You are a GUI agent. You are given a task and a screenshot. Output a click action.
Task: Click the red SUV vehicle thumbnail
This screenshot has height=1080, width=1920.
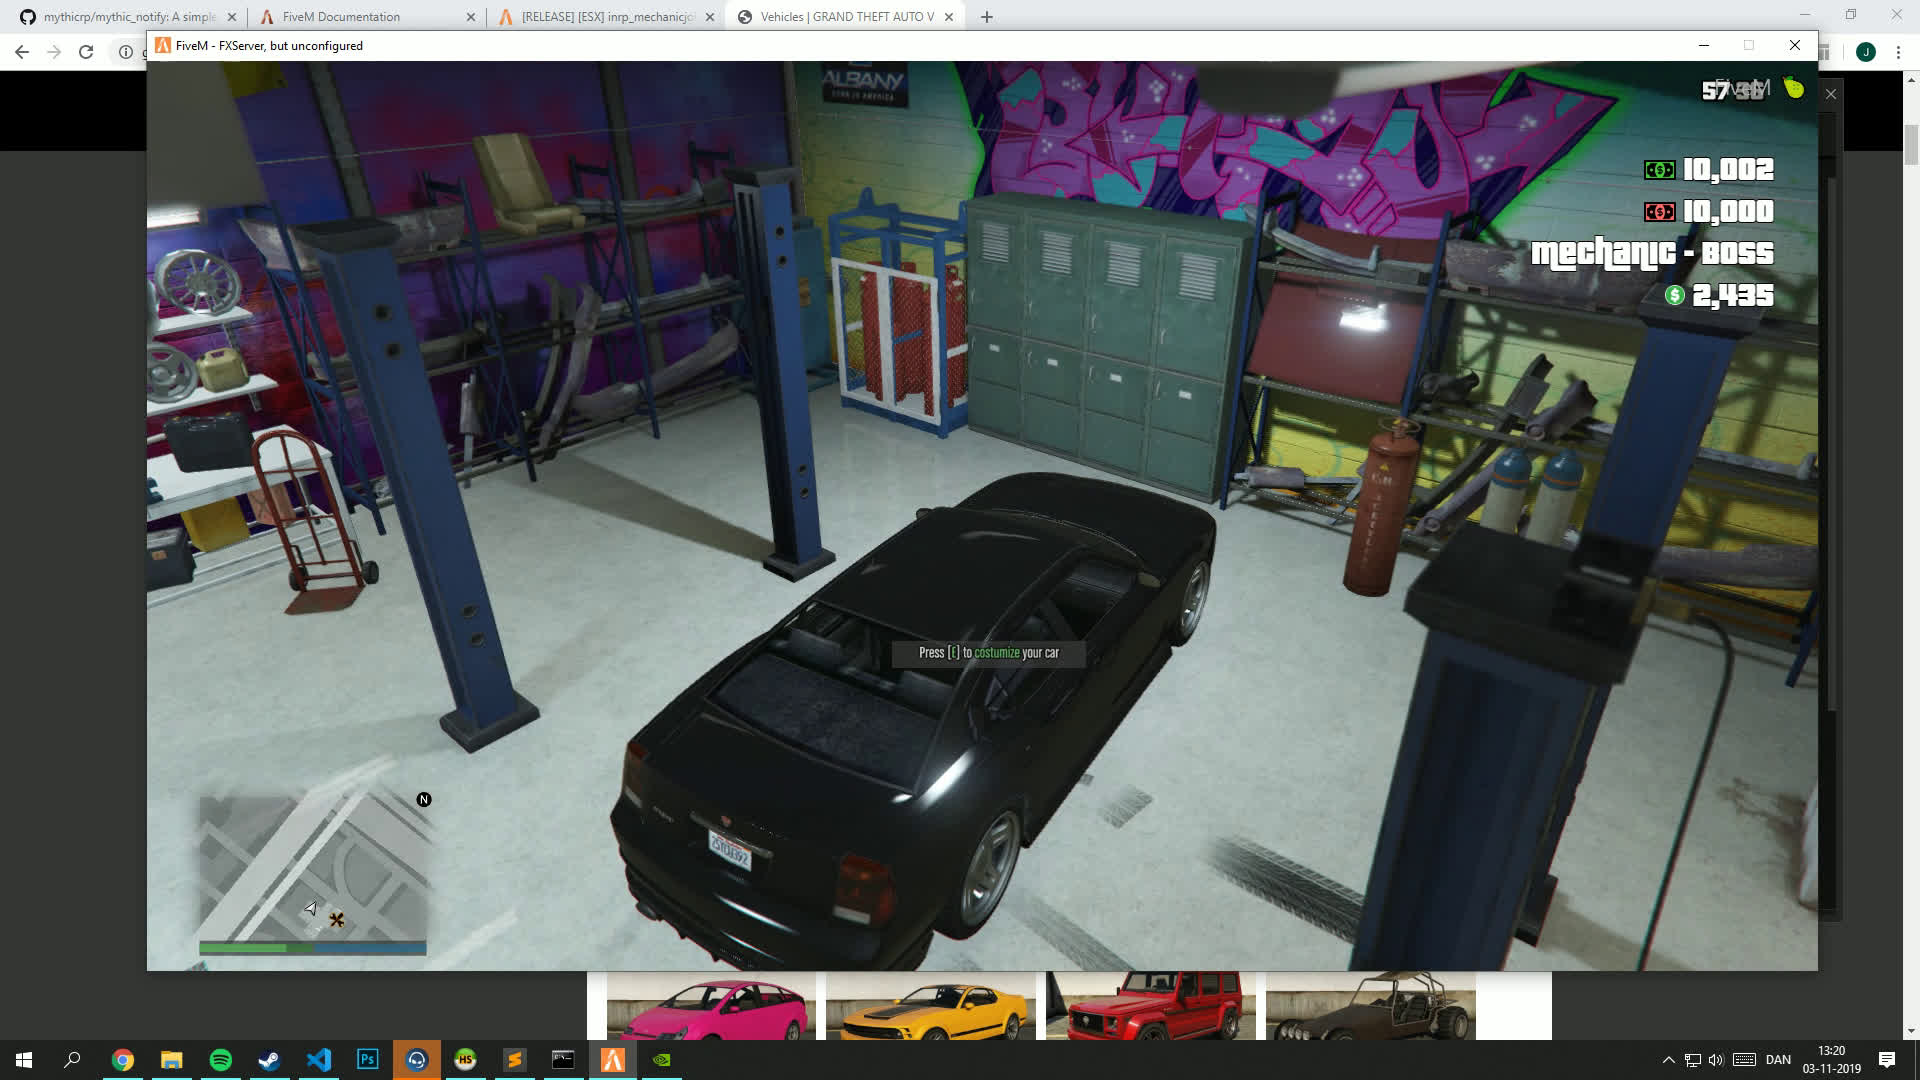click(x=1150, y=1006)
